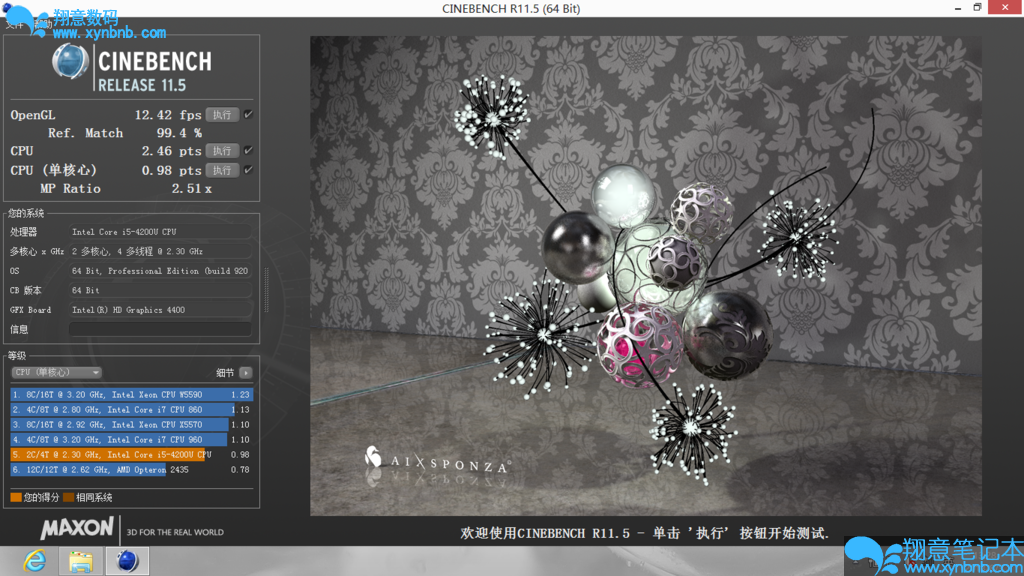1024x576 pixels.
Task: Open File Explorer from the taskbar
Action: (x=80, y=562)
